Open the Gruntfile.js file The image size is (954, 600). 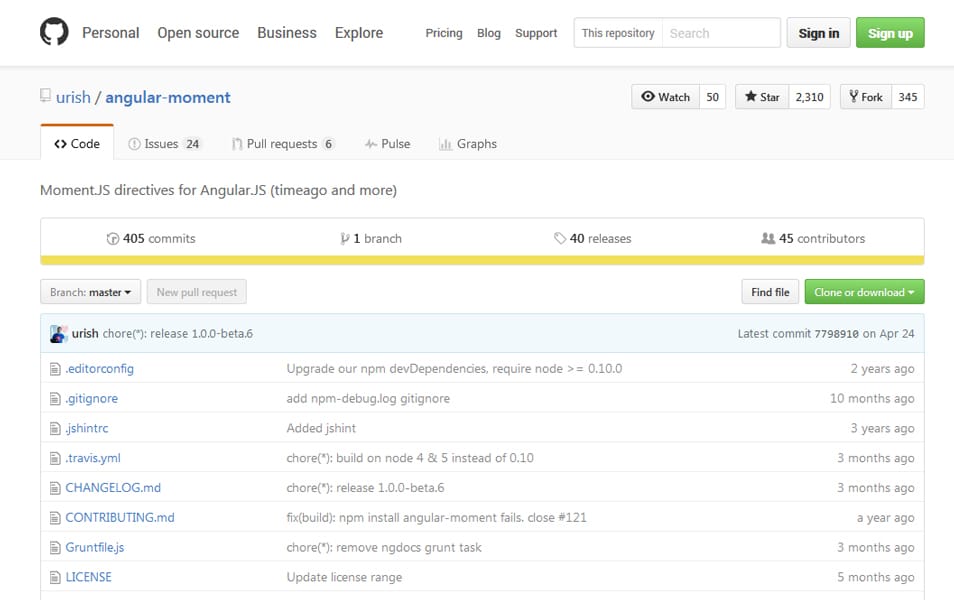pyautogui.click(x=95, y=548)
